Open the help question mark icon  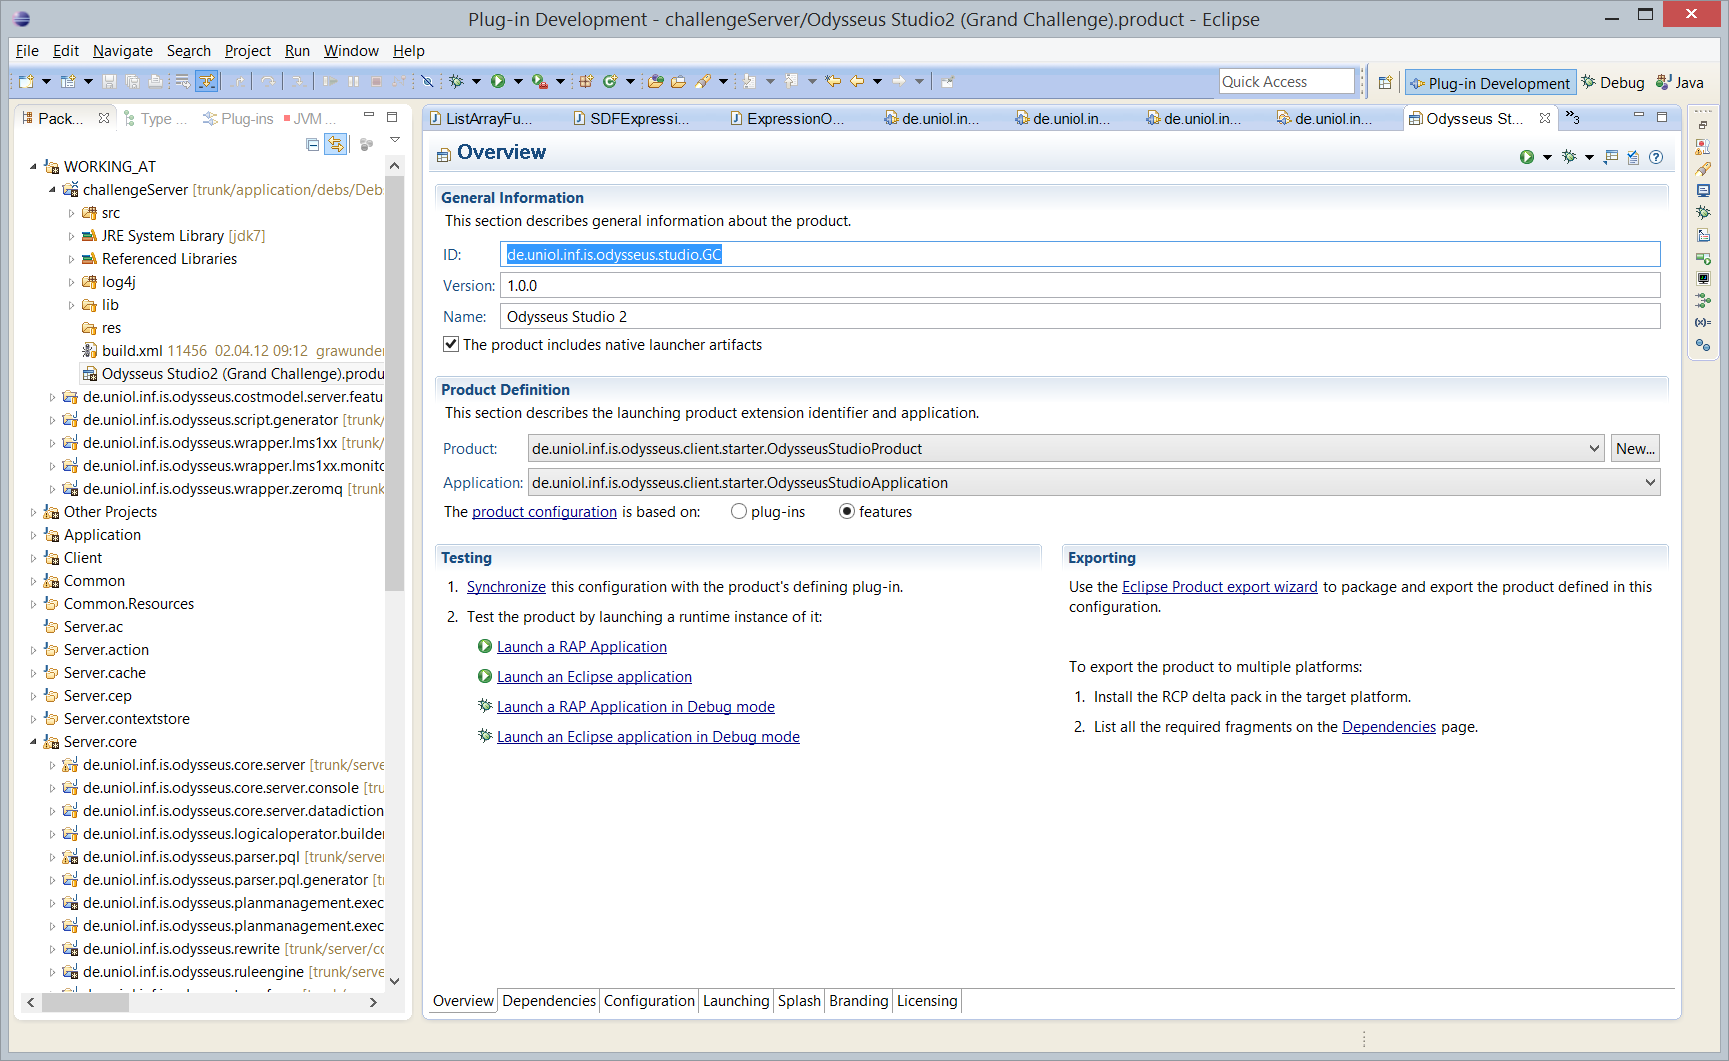coord(1656,157)
